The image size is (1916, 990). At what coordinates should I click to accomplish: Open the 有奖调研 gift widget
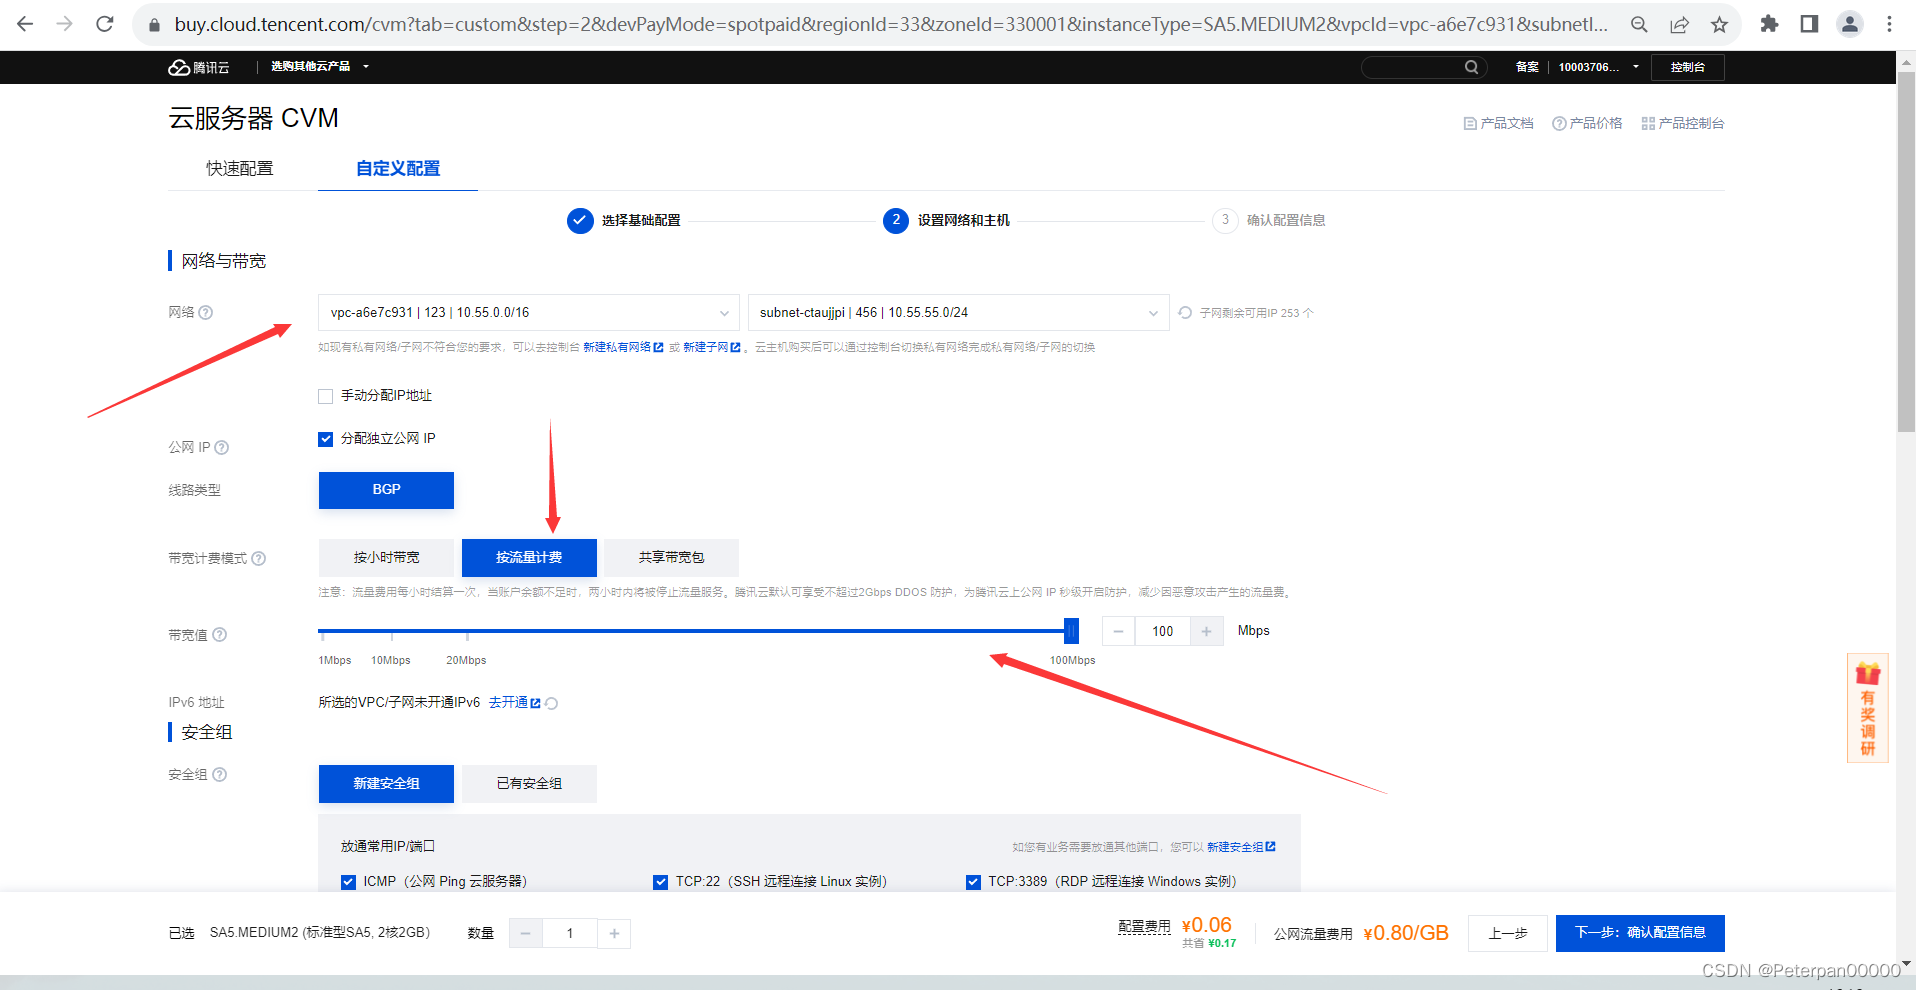pyautogui.click(x=1867, y=708)
